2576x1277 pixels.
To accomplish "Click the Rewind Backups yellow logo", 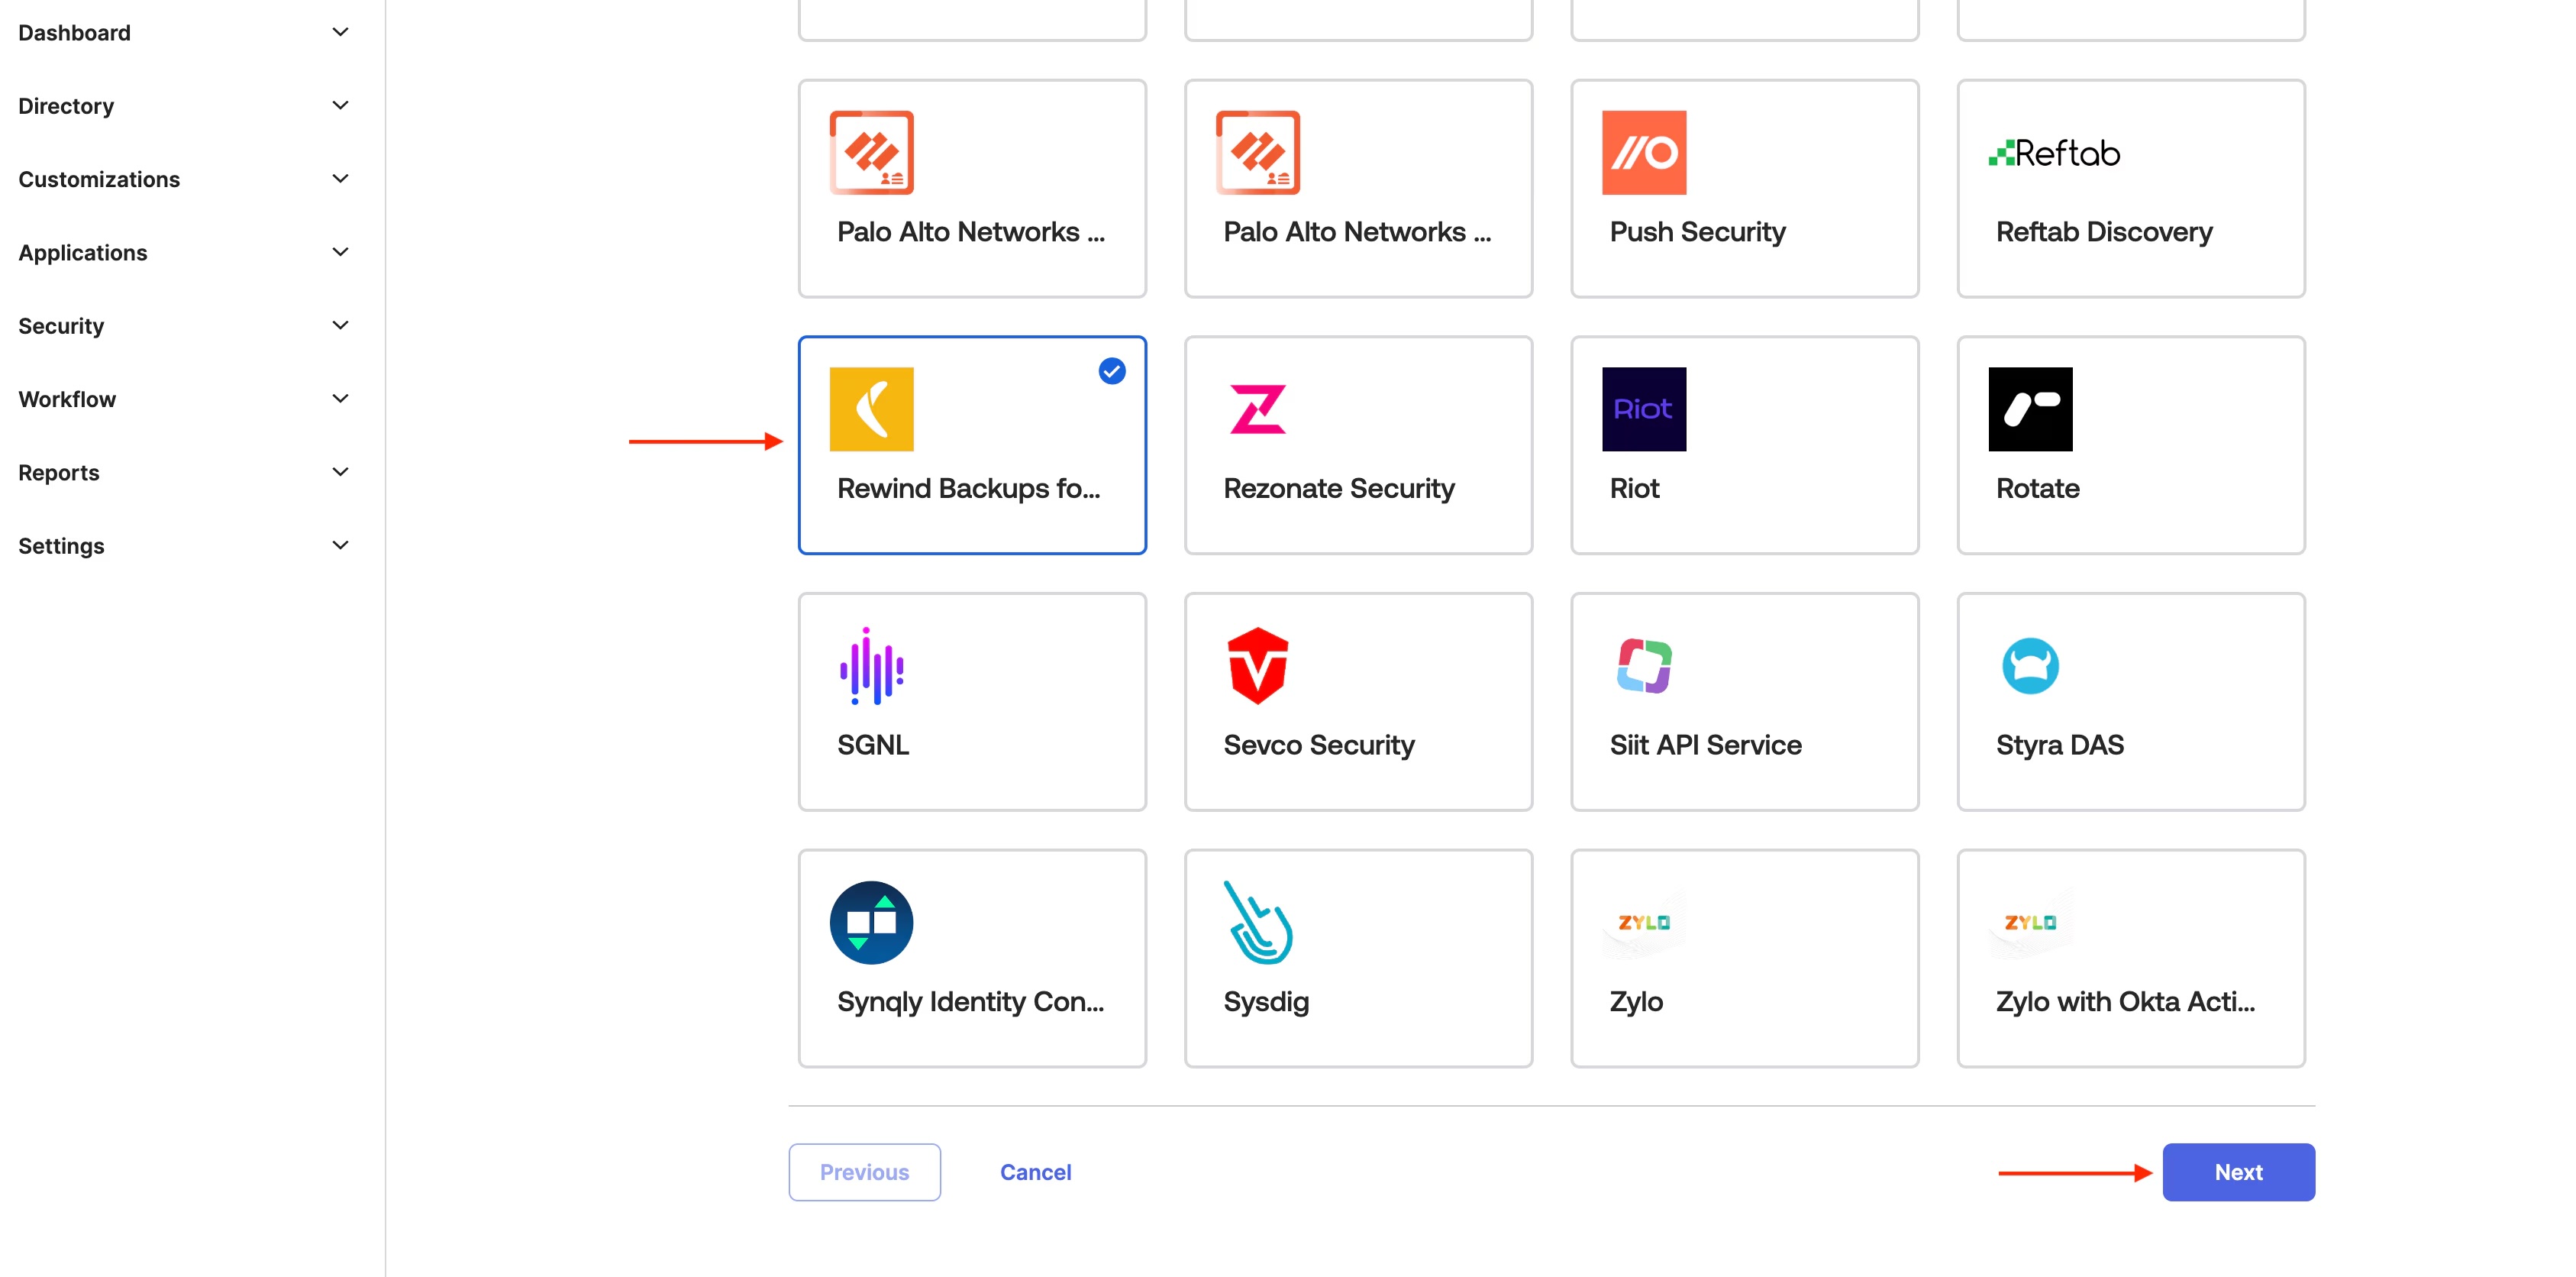I will point(871,409).
